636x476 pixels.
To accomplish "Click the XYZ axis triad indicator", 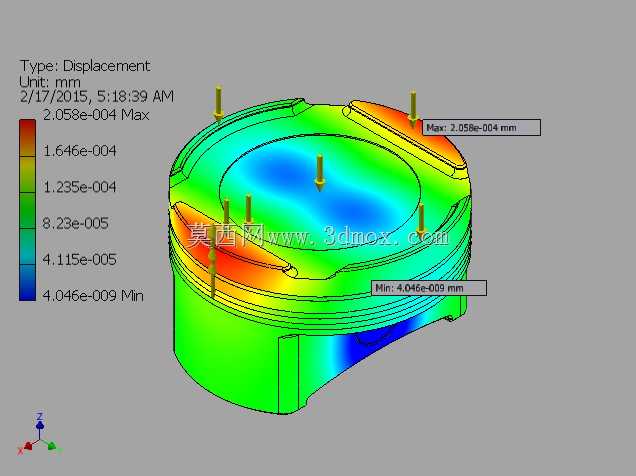I will click(40, 435).
